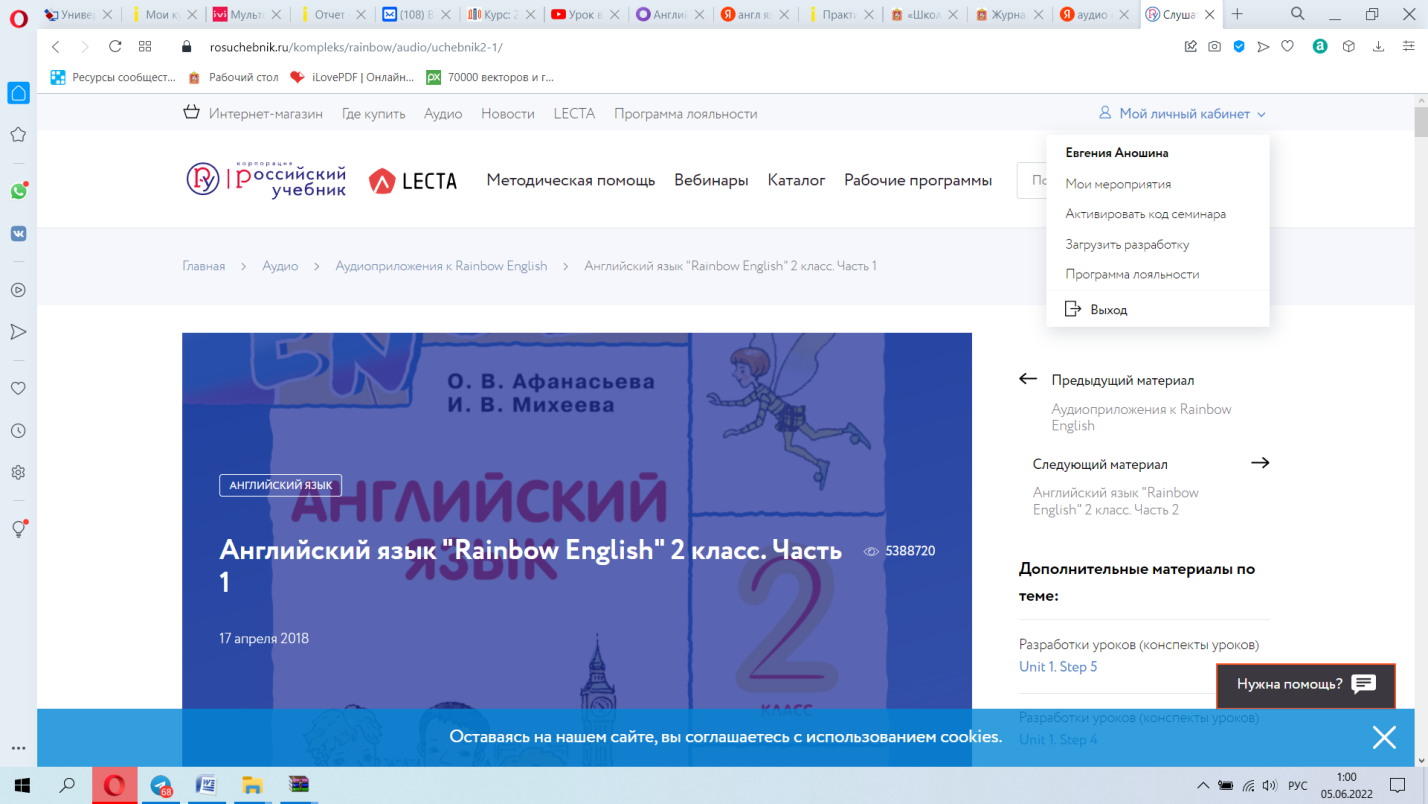Viewport: 1428px width, 804px height.
Task: Open LECTA link in top bar
Action: coord(574,114)
